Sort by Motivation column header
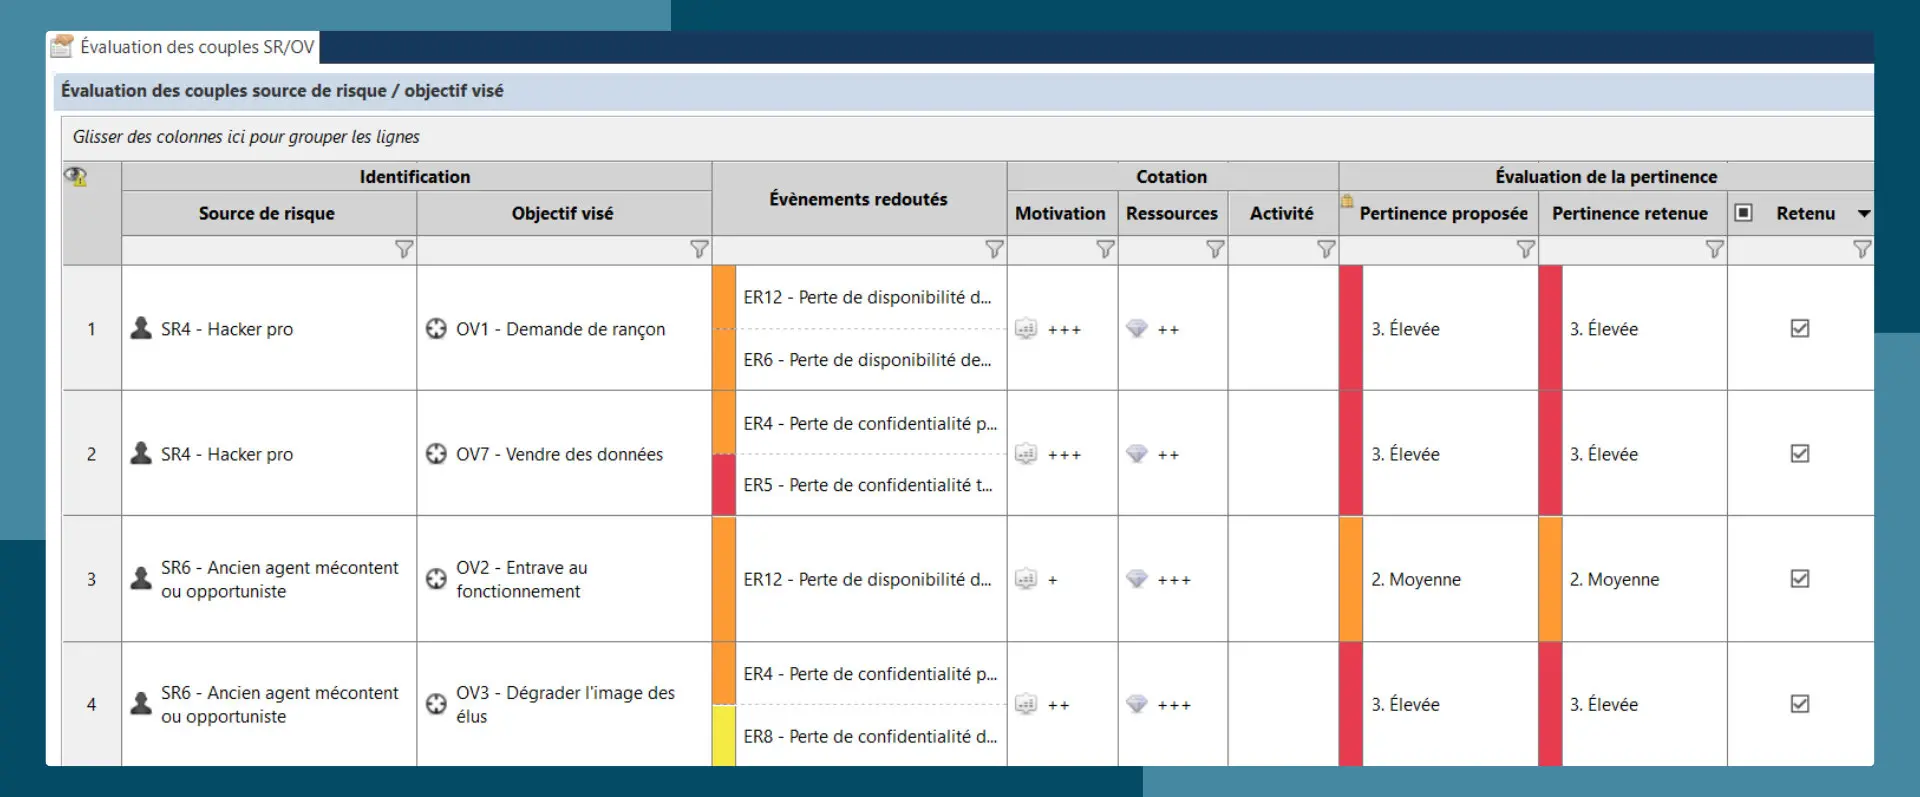 click(x=1061, y=213)
